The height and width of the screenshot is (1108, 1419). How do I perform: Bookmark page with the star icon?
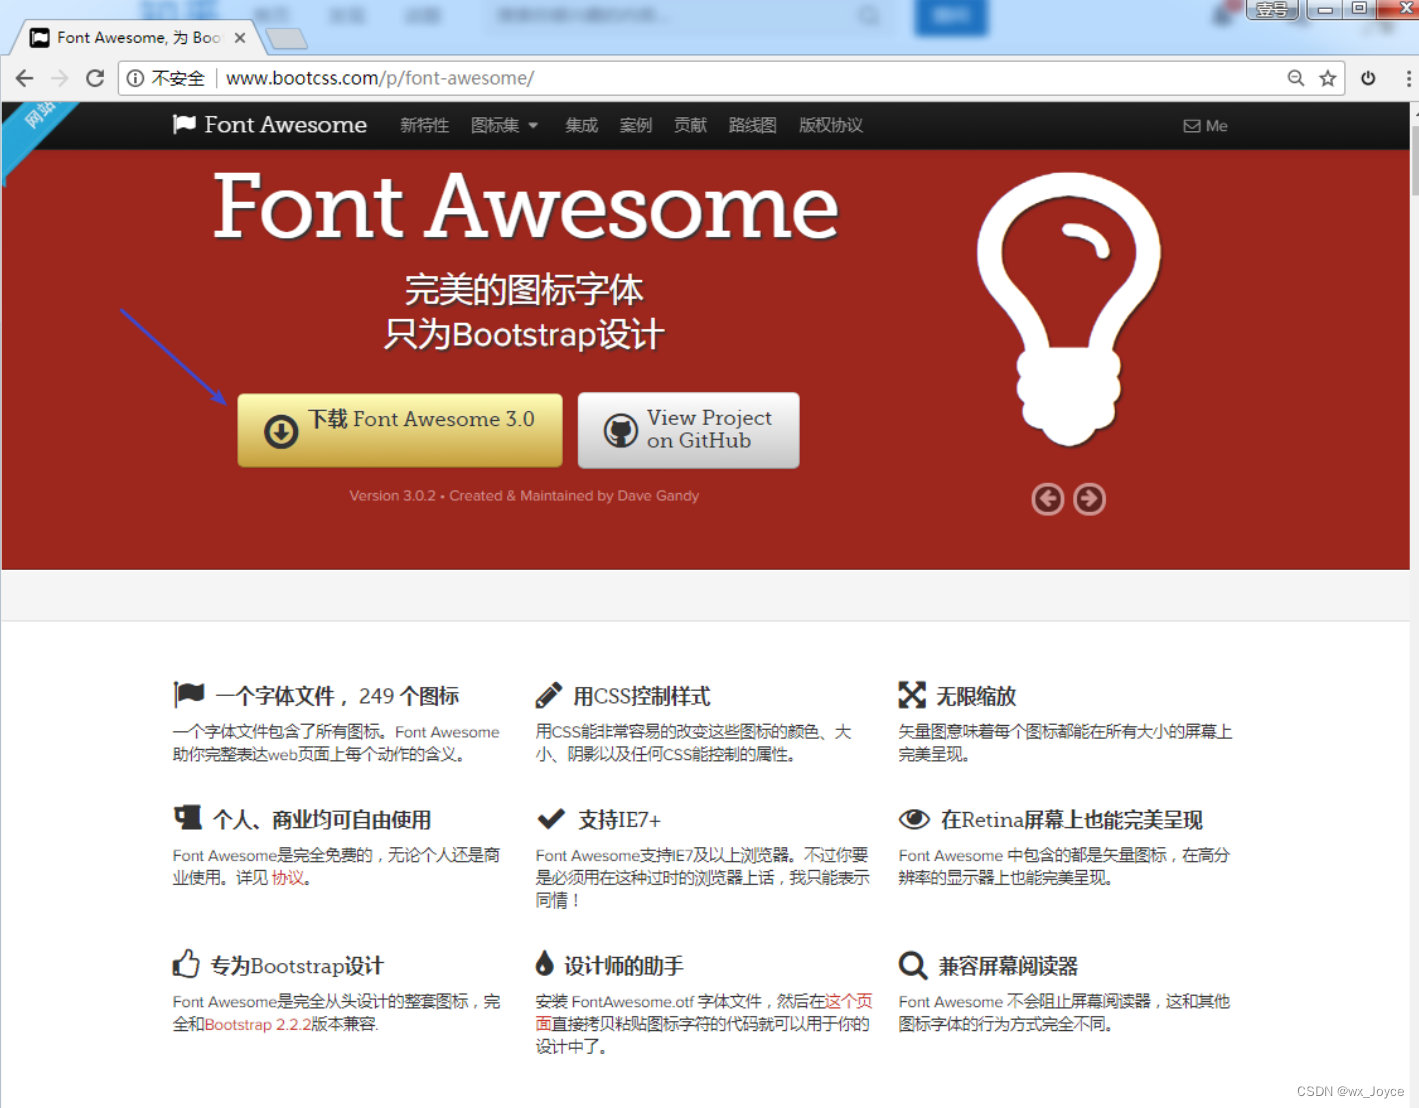pyautogui.click(x=1328, y=78)
